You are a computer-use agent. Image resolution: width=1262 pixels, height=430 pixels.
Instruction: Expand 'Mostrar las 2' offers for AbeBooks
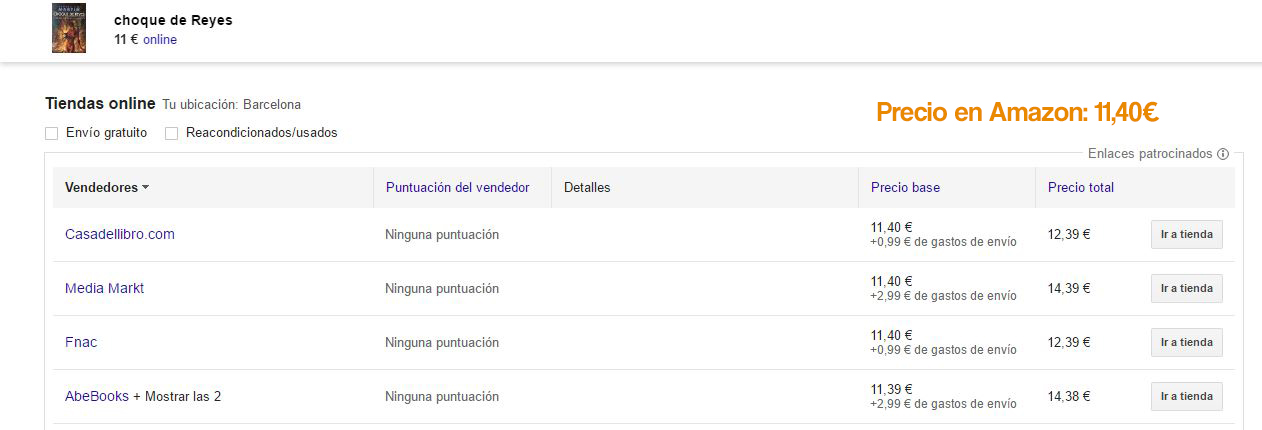[183, 396]
